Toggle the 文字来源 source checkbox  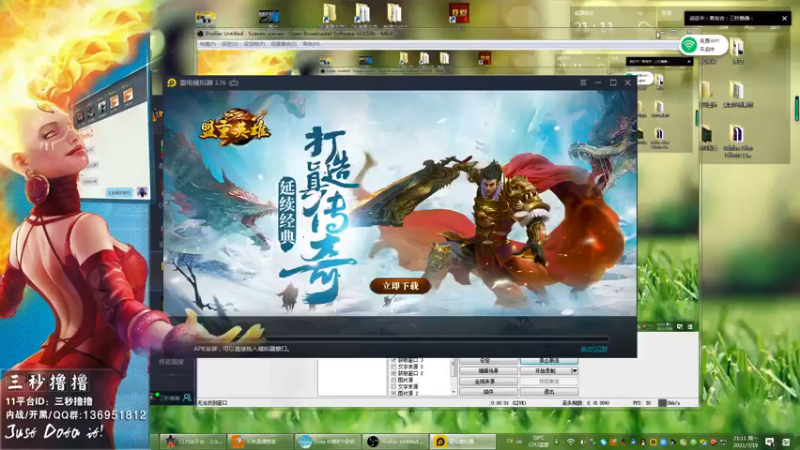[x=393, y=387]
